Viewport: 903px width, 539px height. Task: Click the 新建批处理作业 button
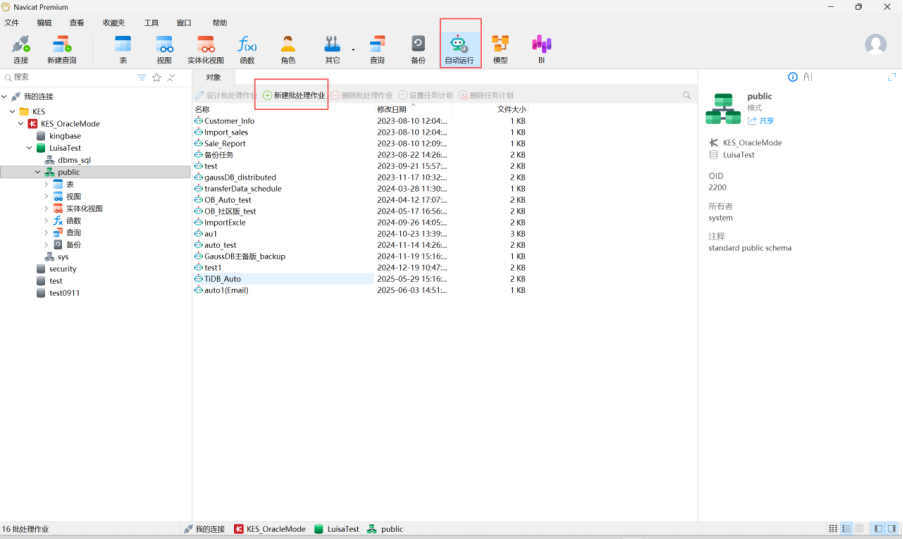(293, 95)
